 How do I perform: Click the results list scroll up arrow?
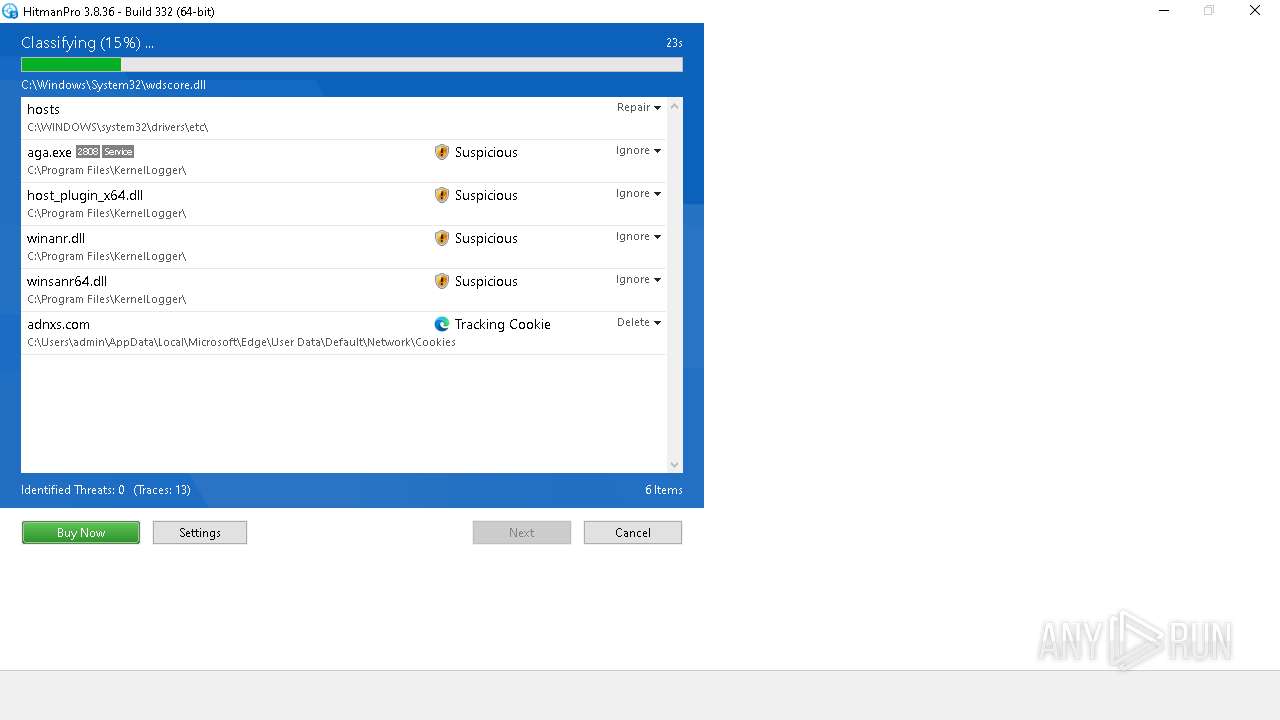click(674, 106)
